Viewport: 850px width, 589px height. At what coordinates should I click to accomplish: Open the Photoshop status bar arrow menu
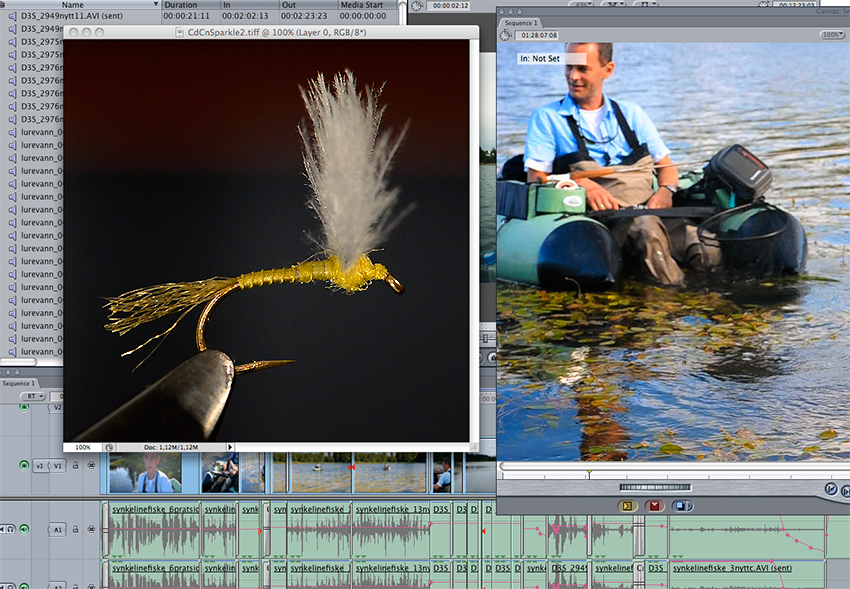230,448
